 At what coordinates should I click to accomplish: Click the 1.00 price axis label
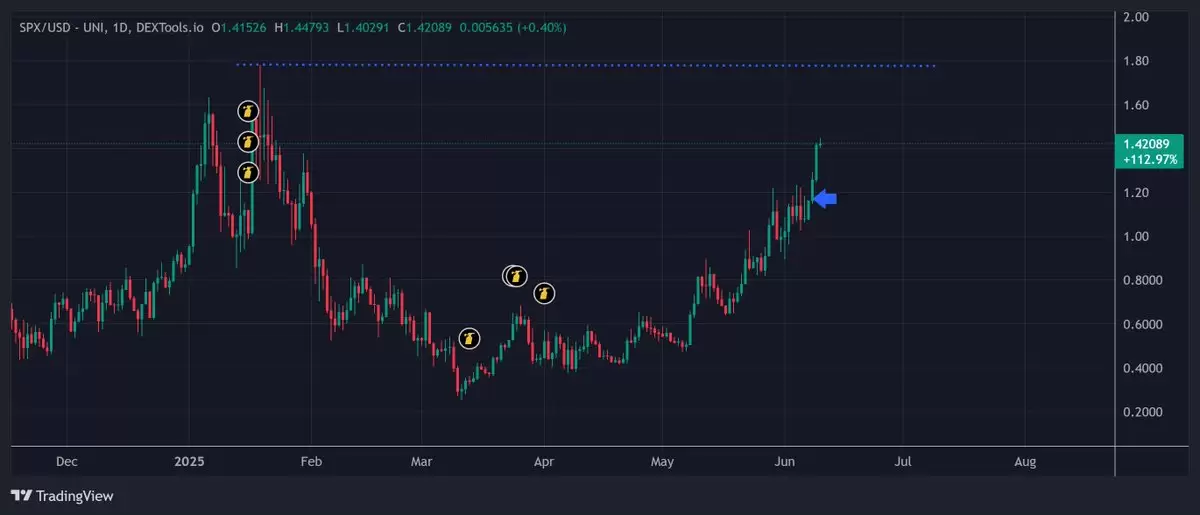click(x=1138, y=237)
